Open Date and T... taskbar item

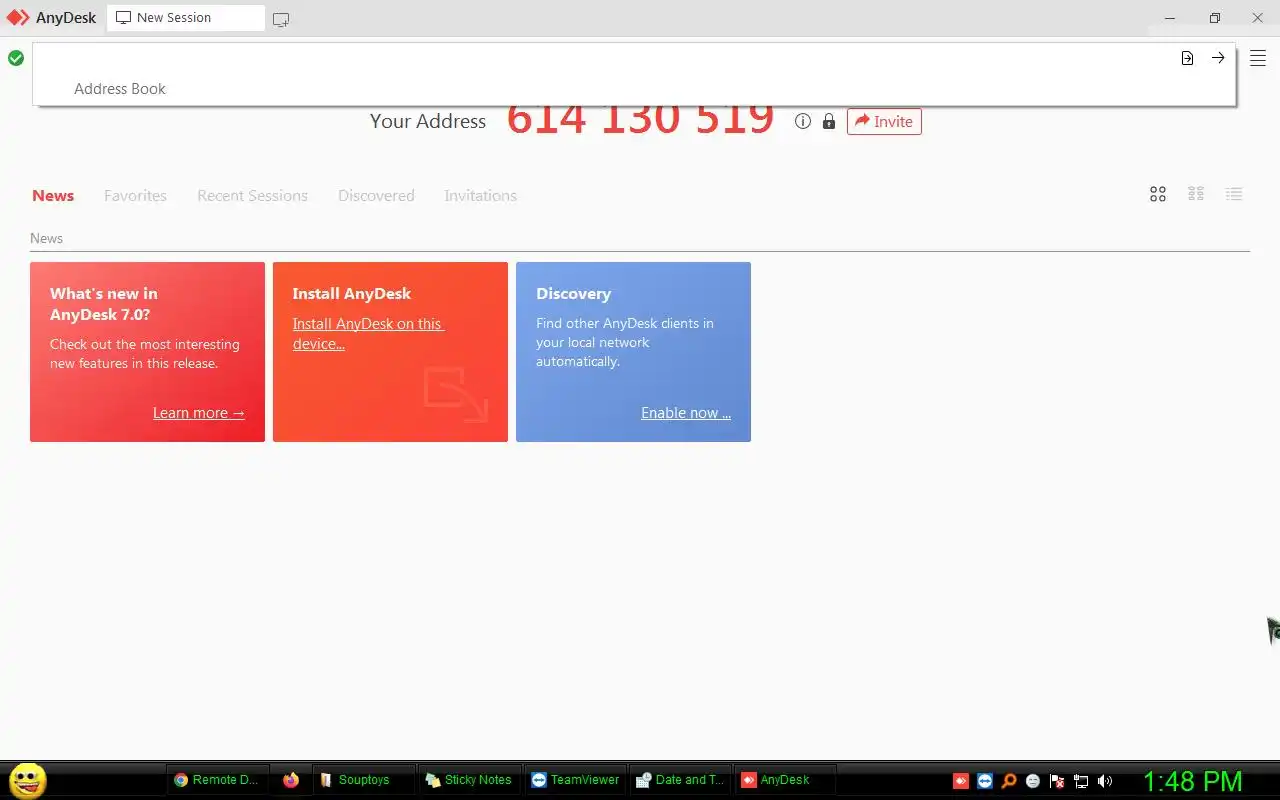680,780
